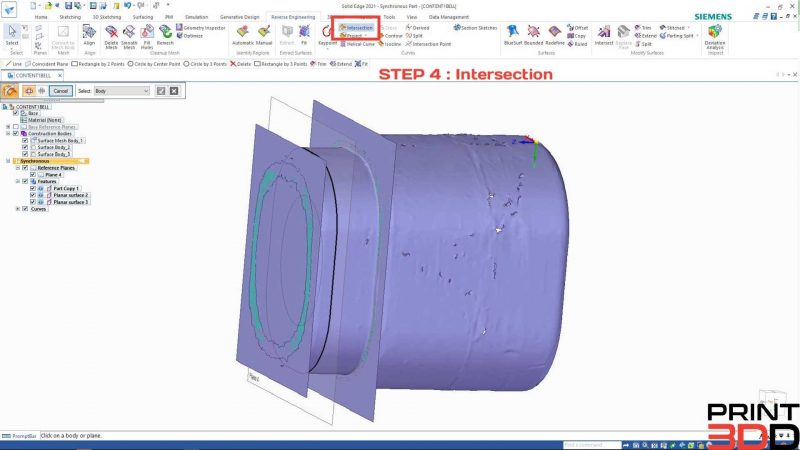Open the Data Management tab
The height and width of the screenshot is (450, 800).
pyautogui.click(x=448, y=17)
